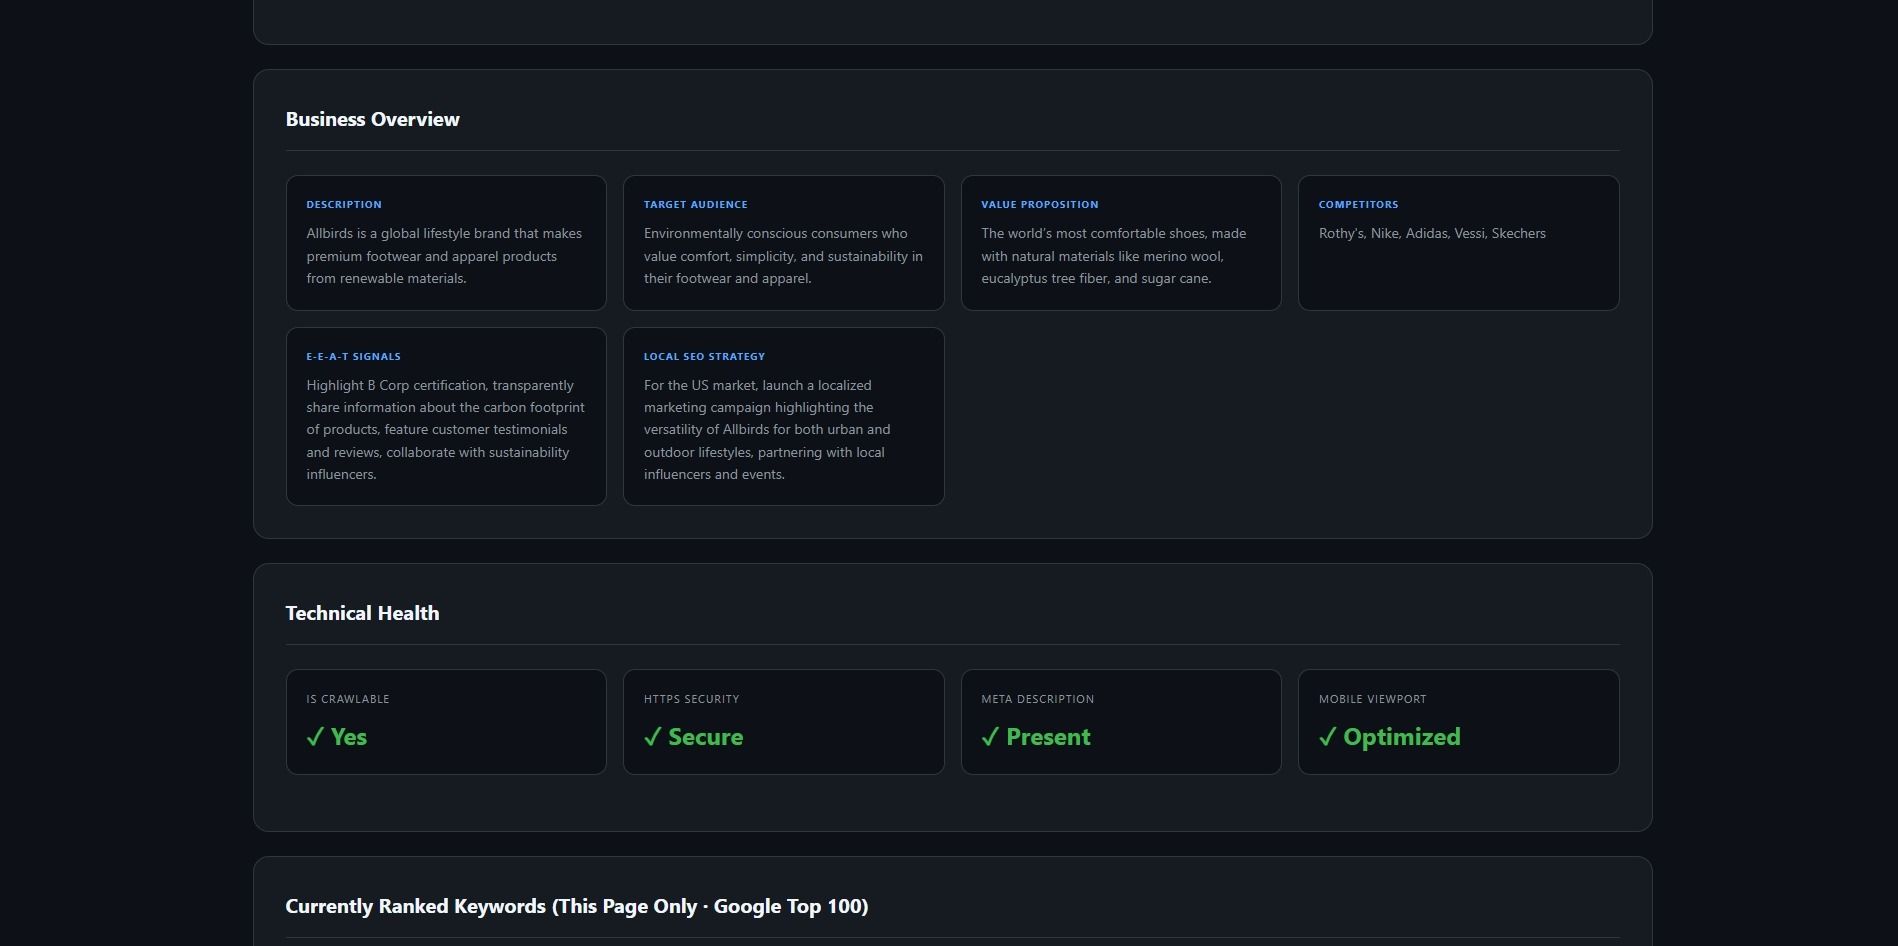Click the checkmark icon before Present
Image resolution: width=1898 pixels, height=946 pixels.
990,737
